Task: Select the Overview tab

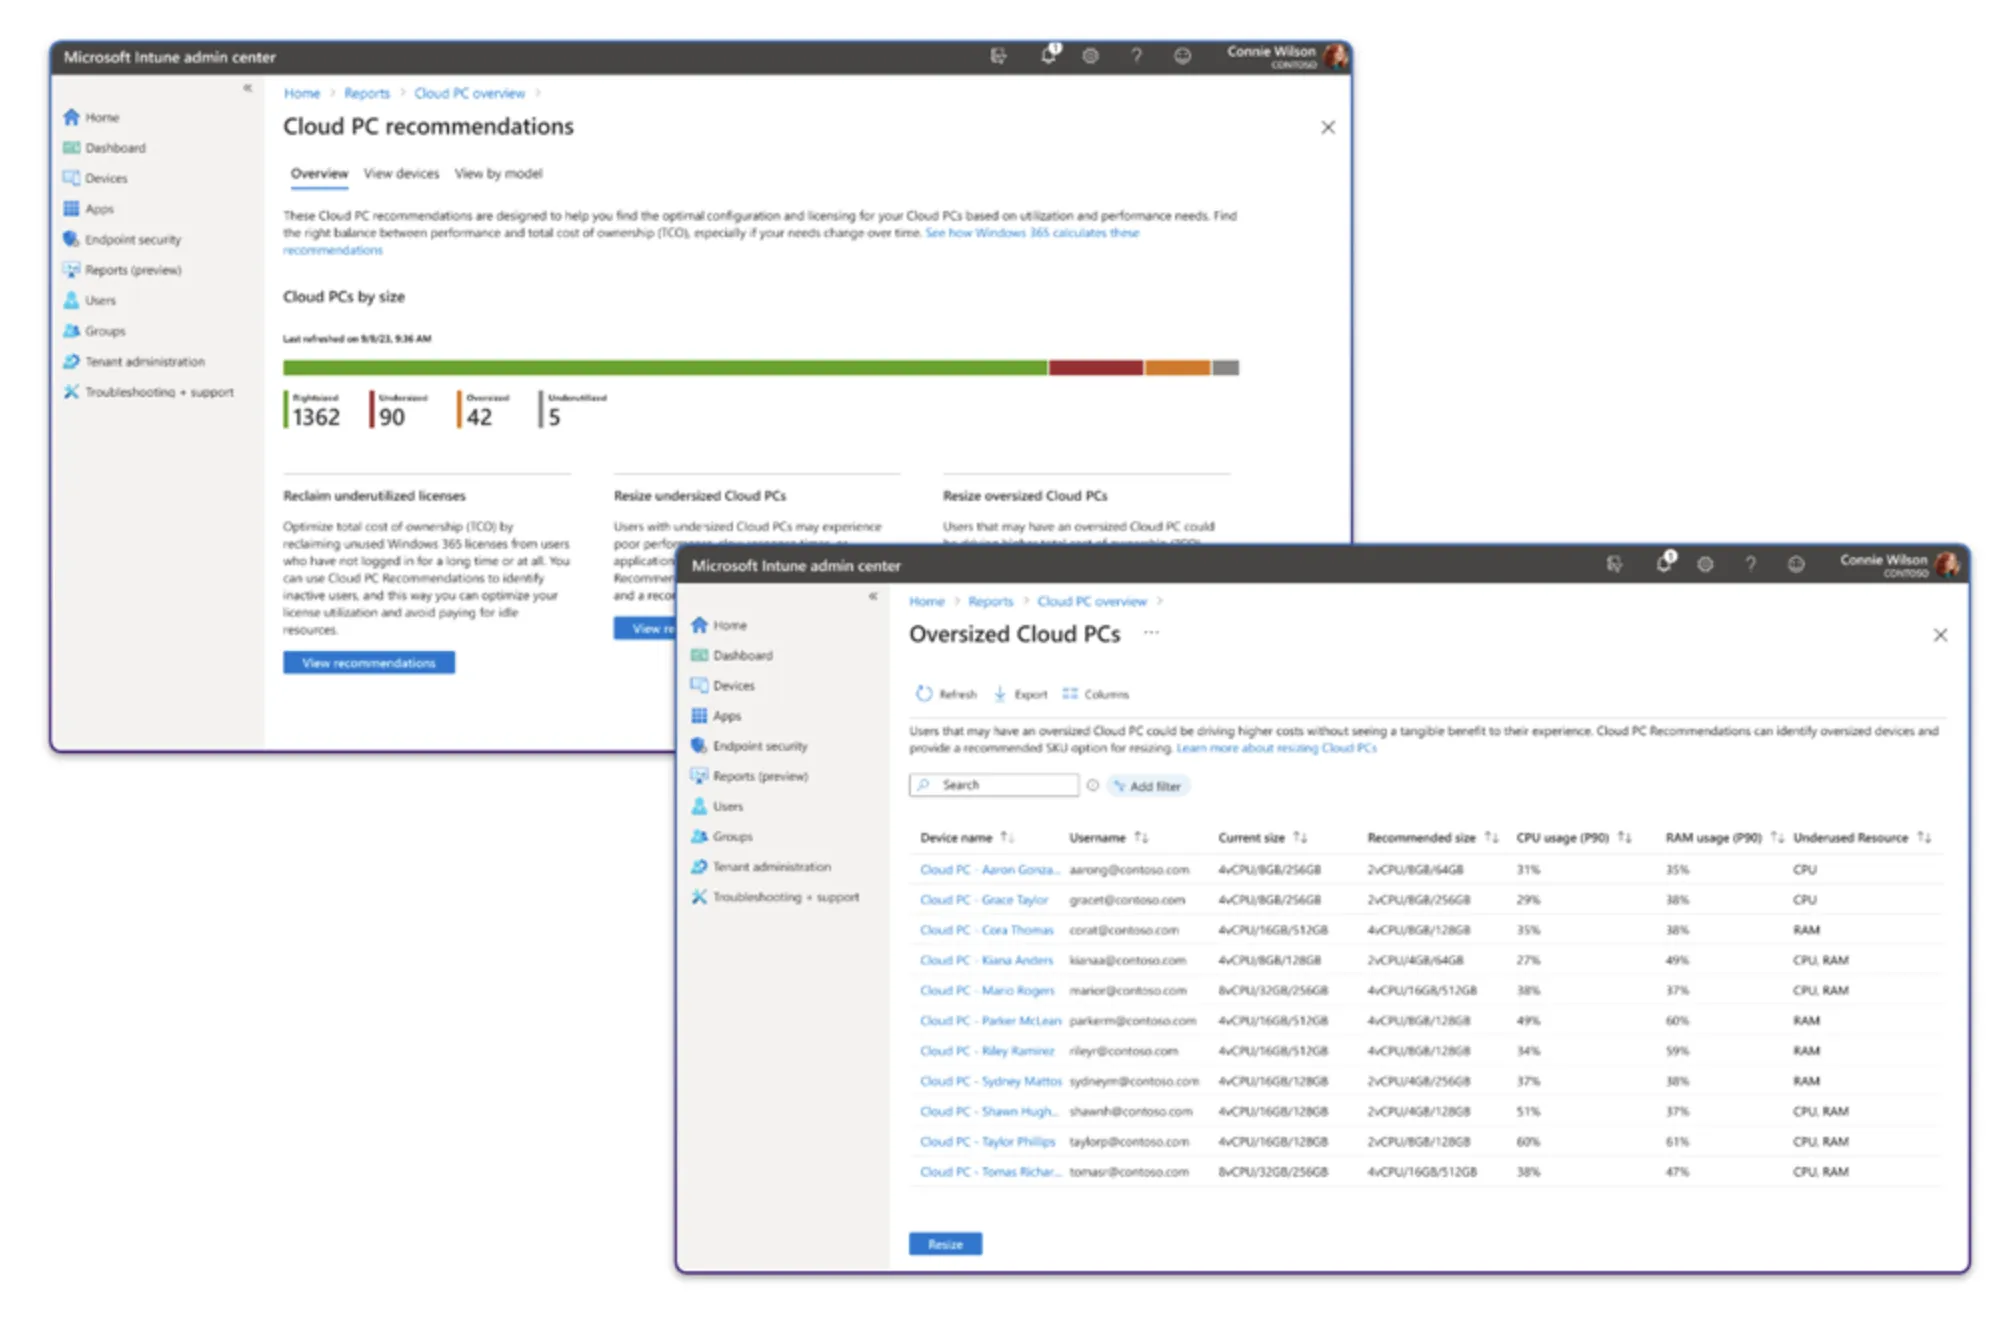Action: tap(319, 174)
